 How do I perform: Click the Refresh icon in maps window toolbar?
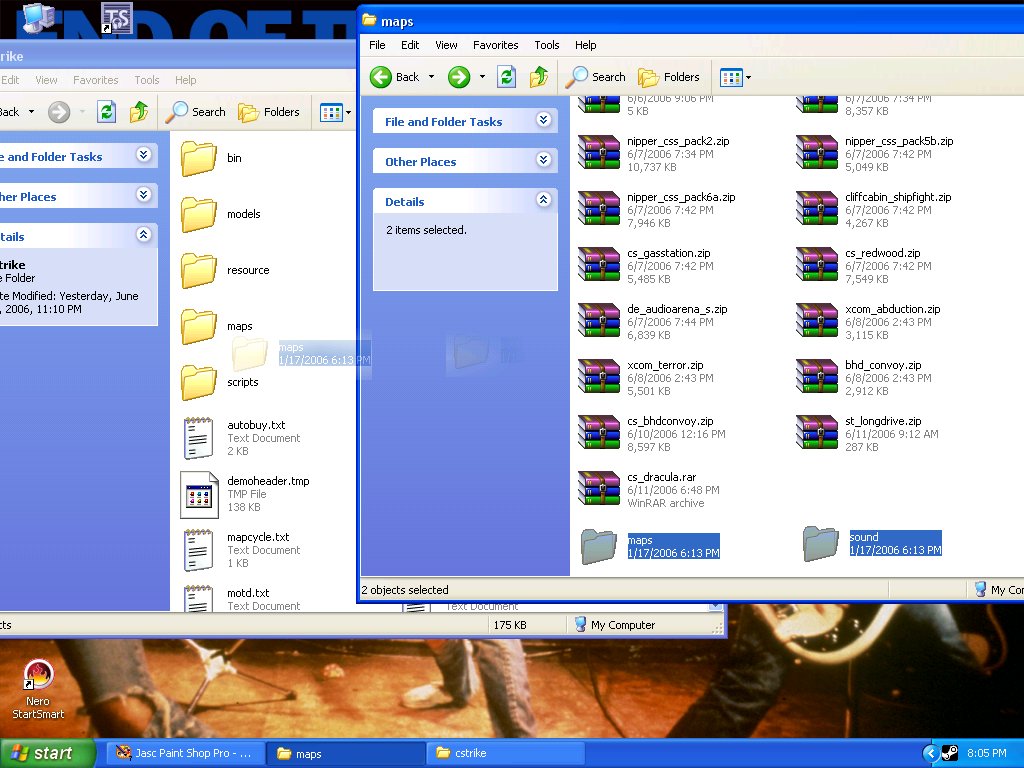[x=507, y=77]
